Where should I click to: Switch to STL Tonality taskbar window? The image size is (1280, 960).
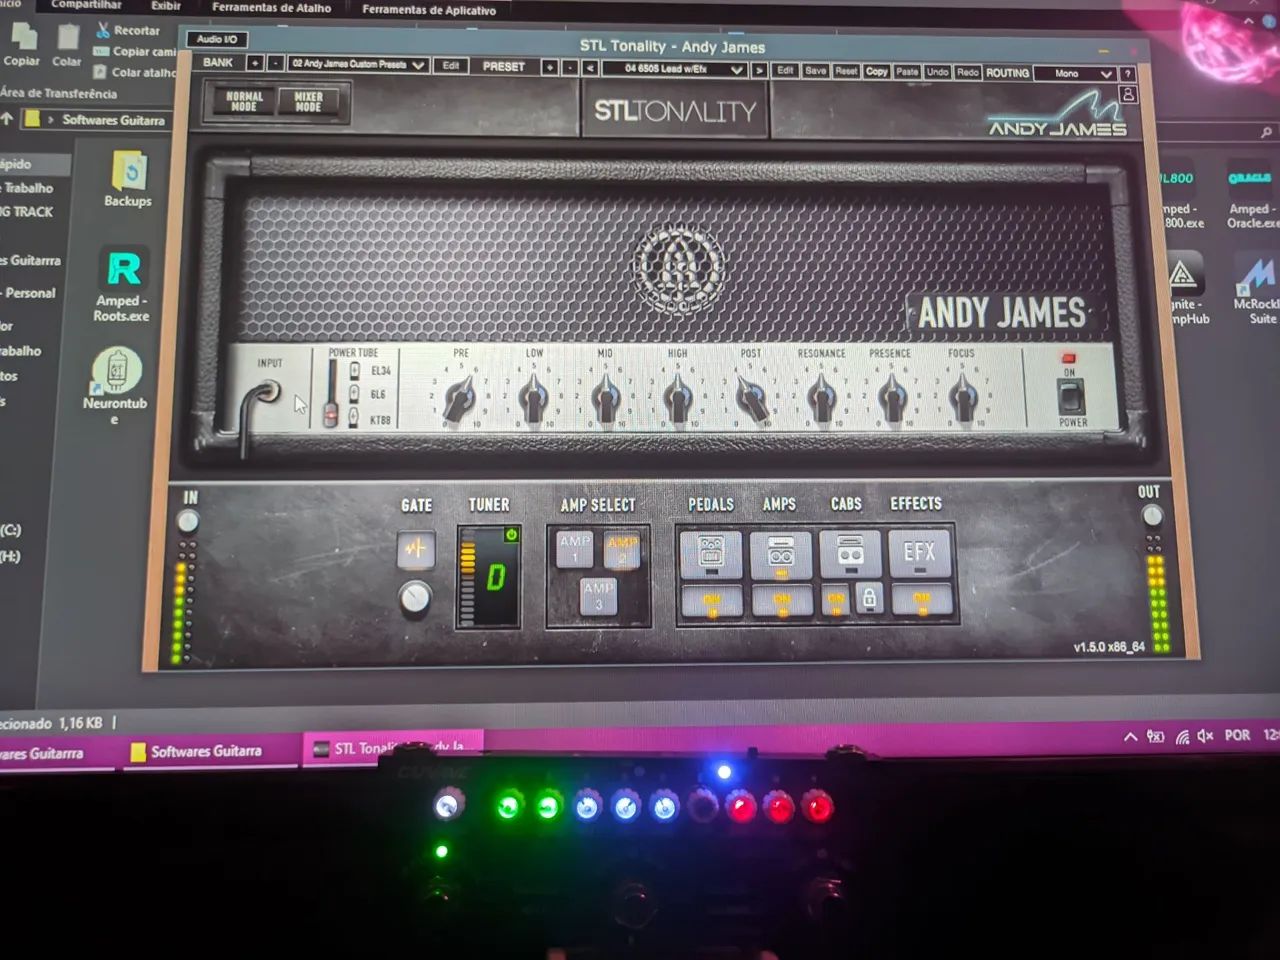pyautogui.click(x=393, y=748)
